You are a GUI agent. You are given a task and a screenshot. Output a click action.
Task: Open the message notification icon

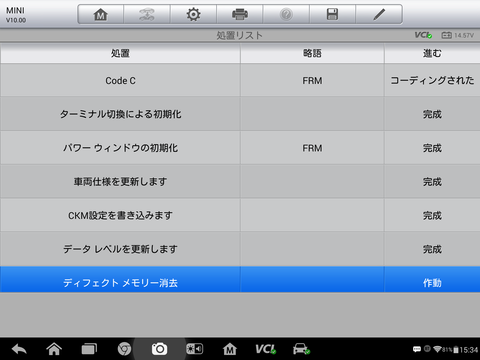[x=417, y=349]
